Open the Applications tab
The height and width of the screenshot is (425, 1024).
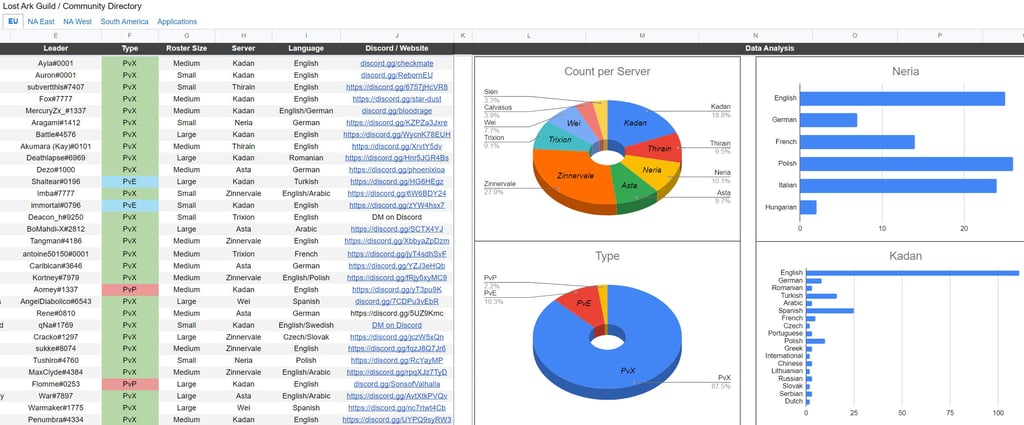[177, 22]
